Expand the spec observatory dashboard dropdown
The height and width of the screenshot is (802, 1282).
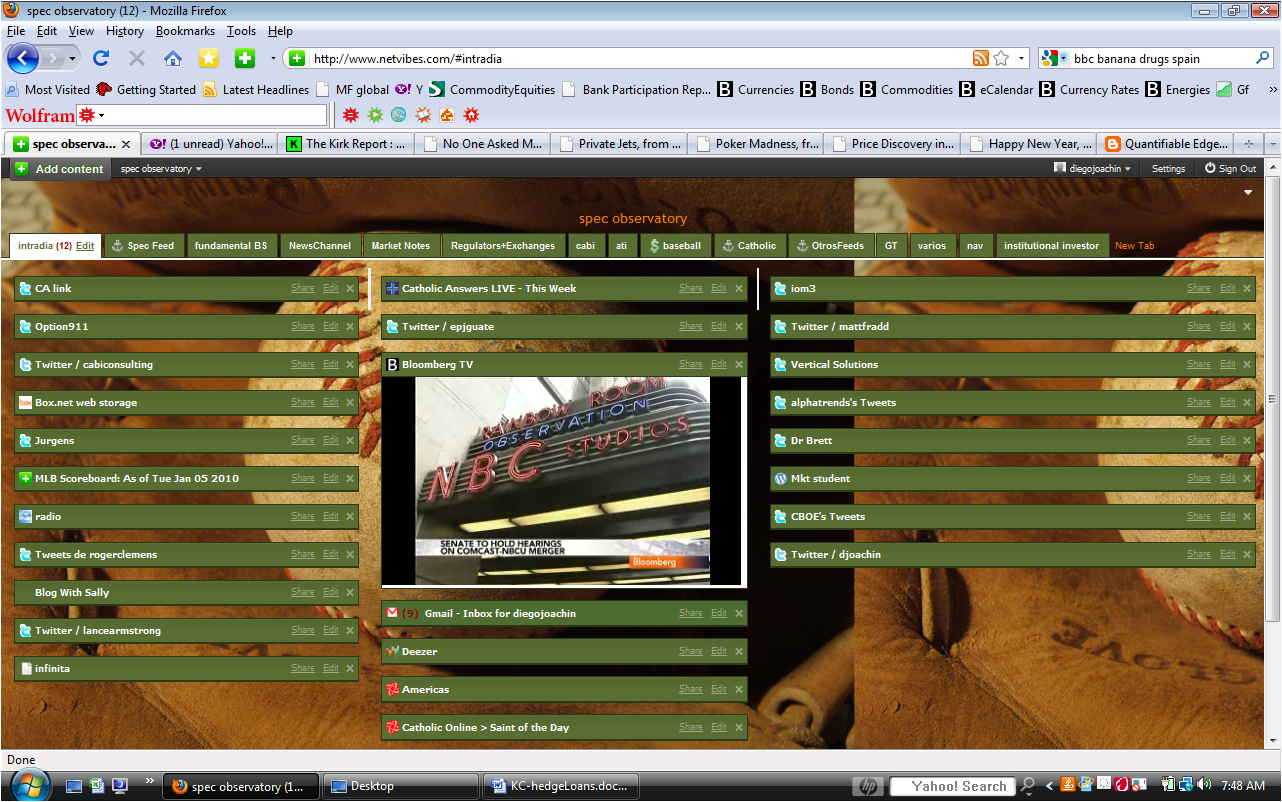coord(161,169)
